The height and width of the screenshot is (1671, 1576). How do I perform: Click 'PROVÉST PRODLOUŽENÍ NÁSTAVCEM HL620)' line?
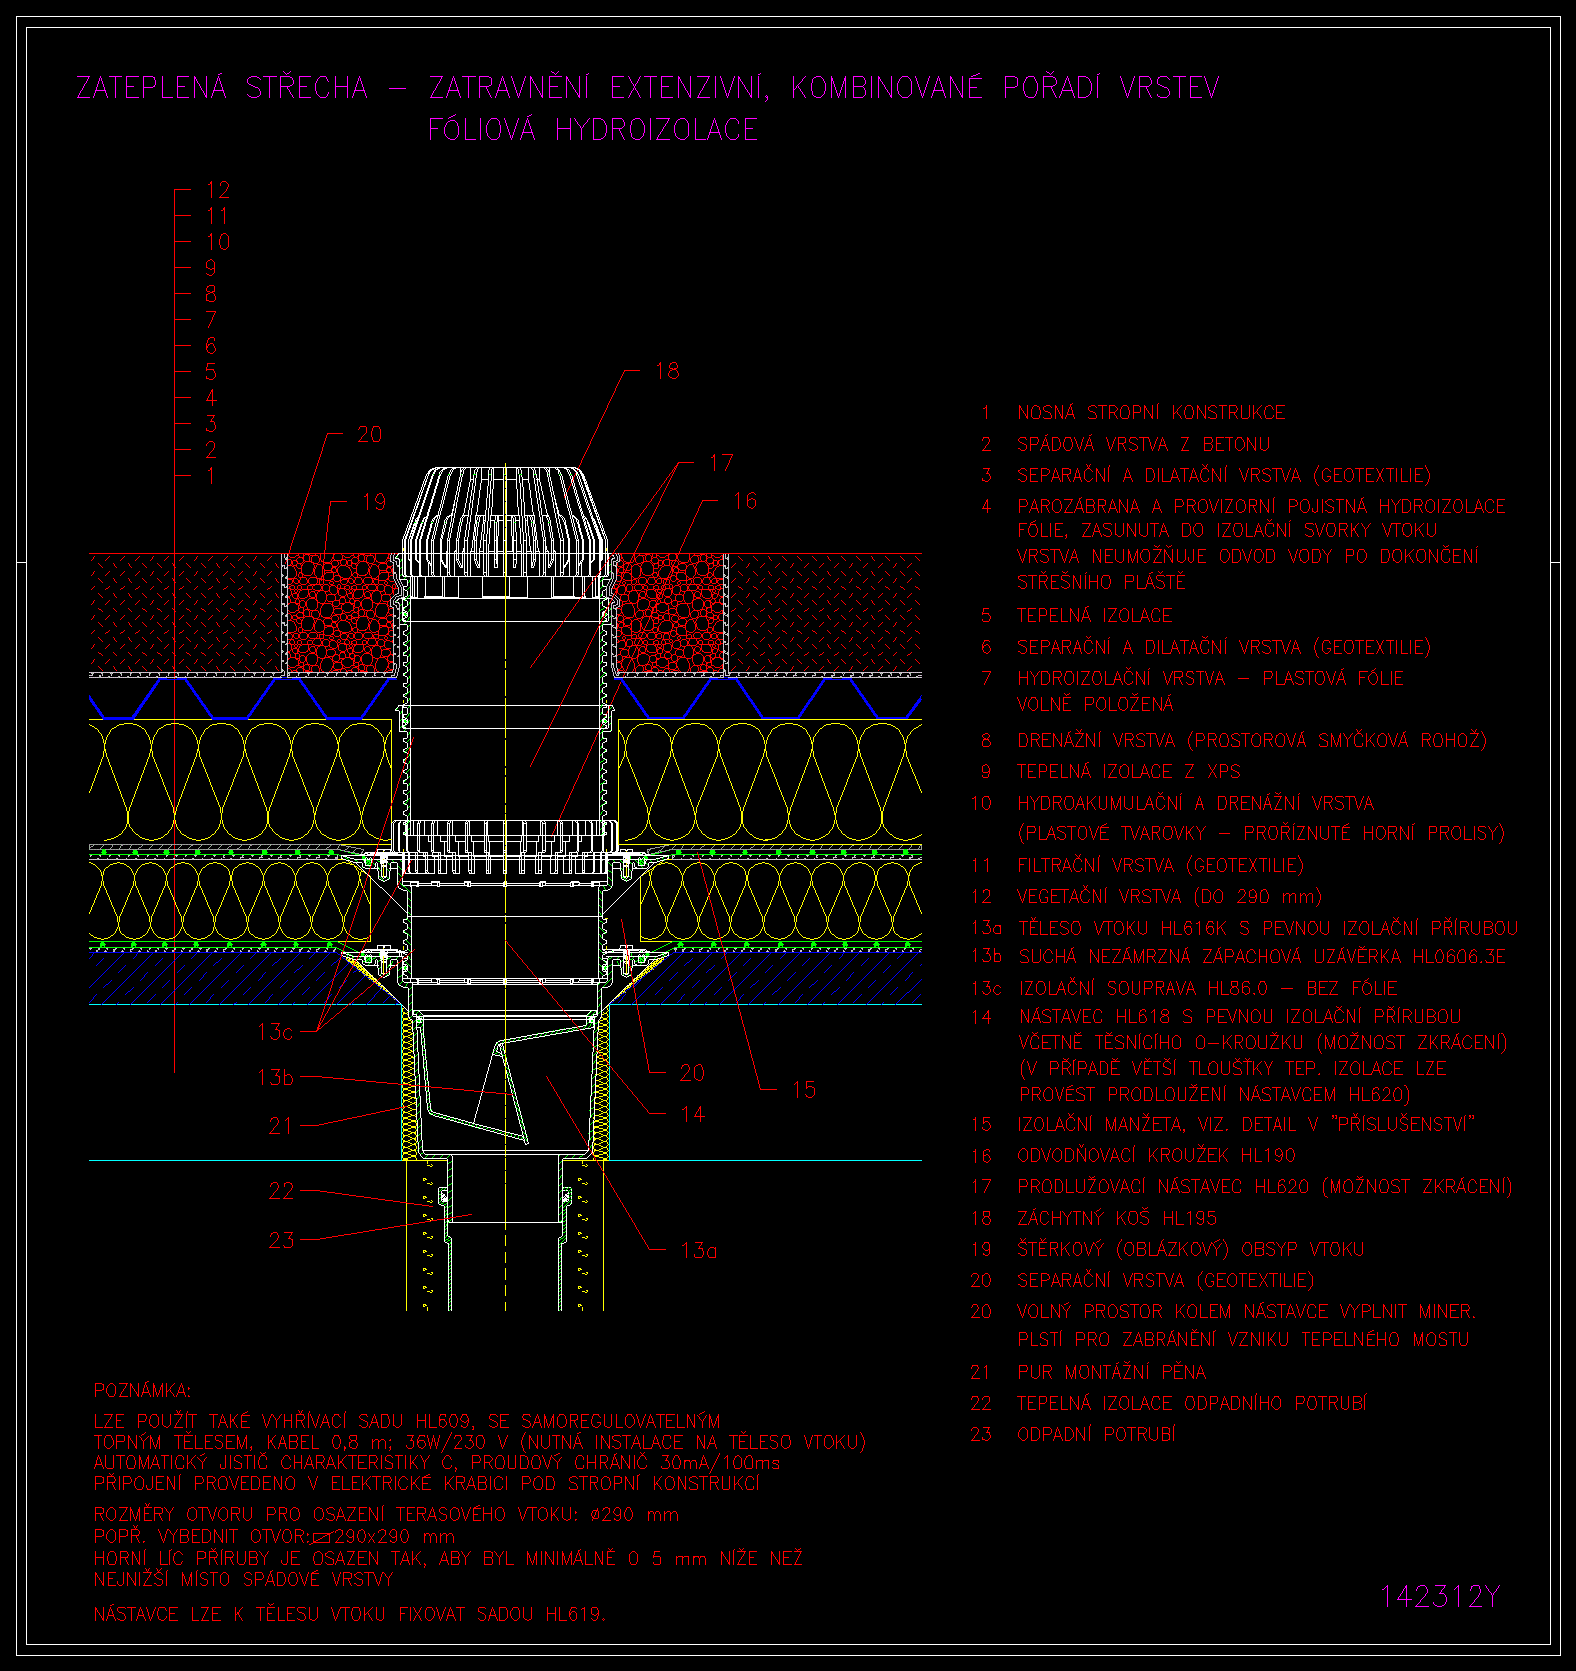(1215, 1095)
